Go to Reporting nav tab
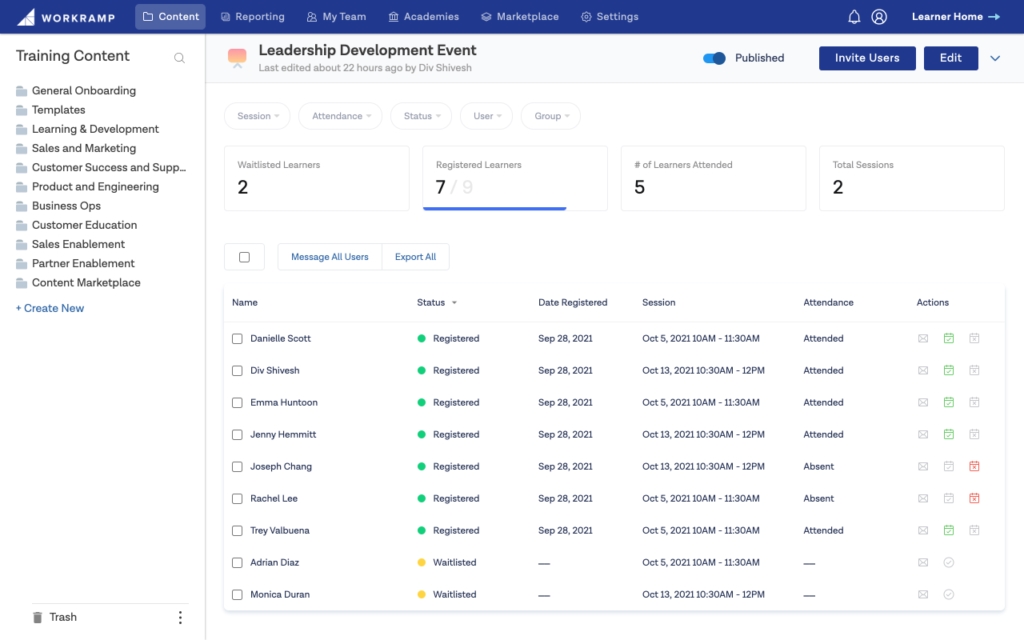 click(x=253, y=17)
